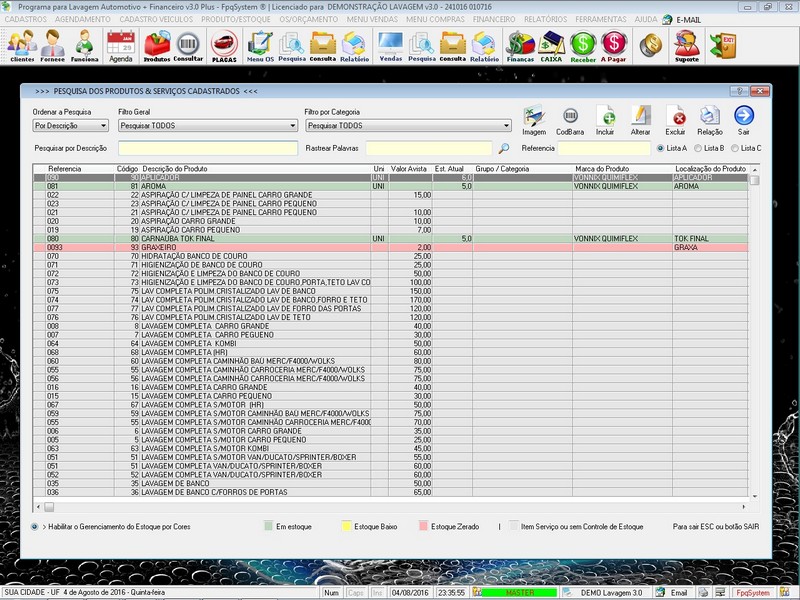Click the Descrição do Produto column header
Viewport: 800px width, 600px height.
pos(175,169)
